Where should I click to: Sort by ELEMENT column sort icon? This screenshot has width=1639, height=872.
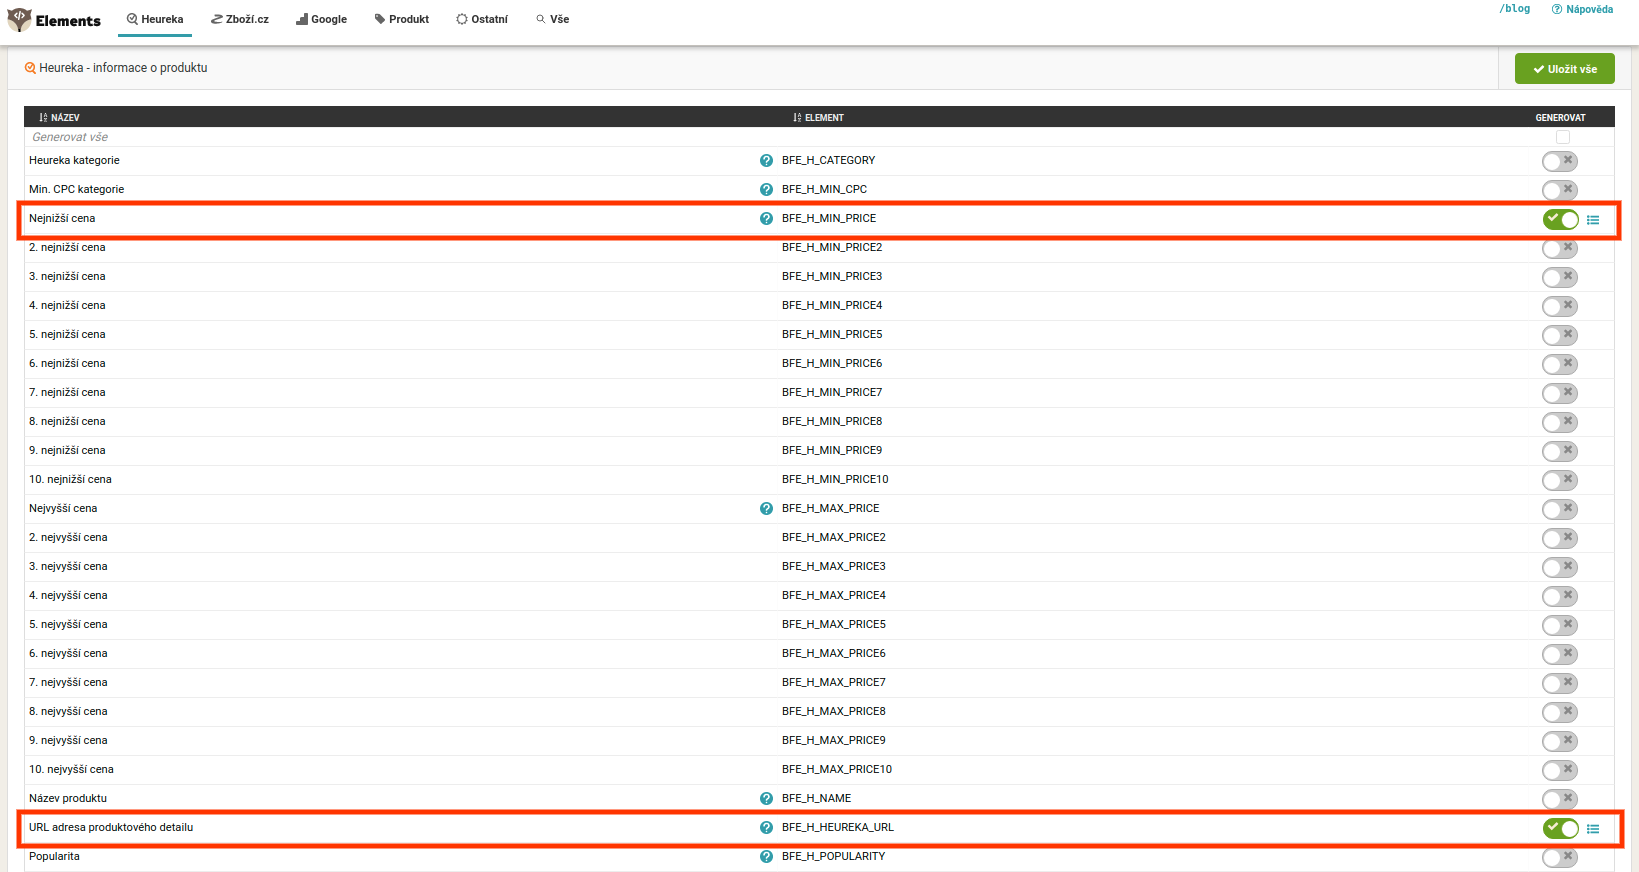point(797,118)
